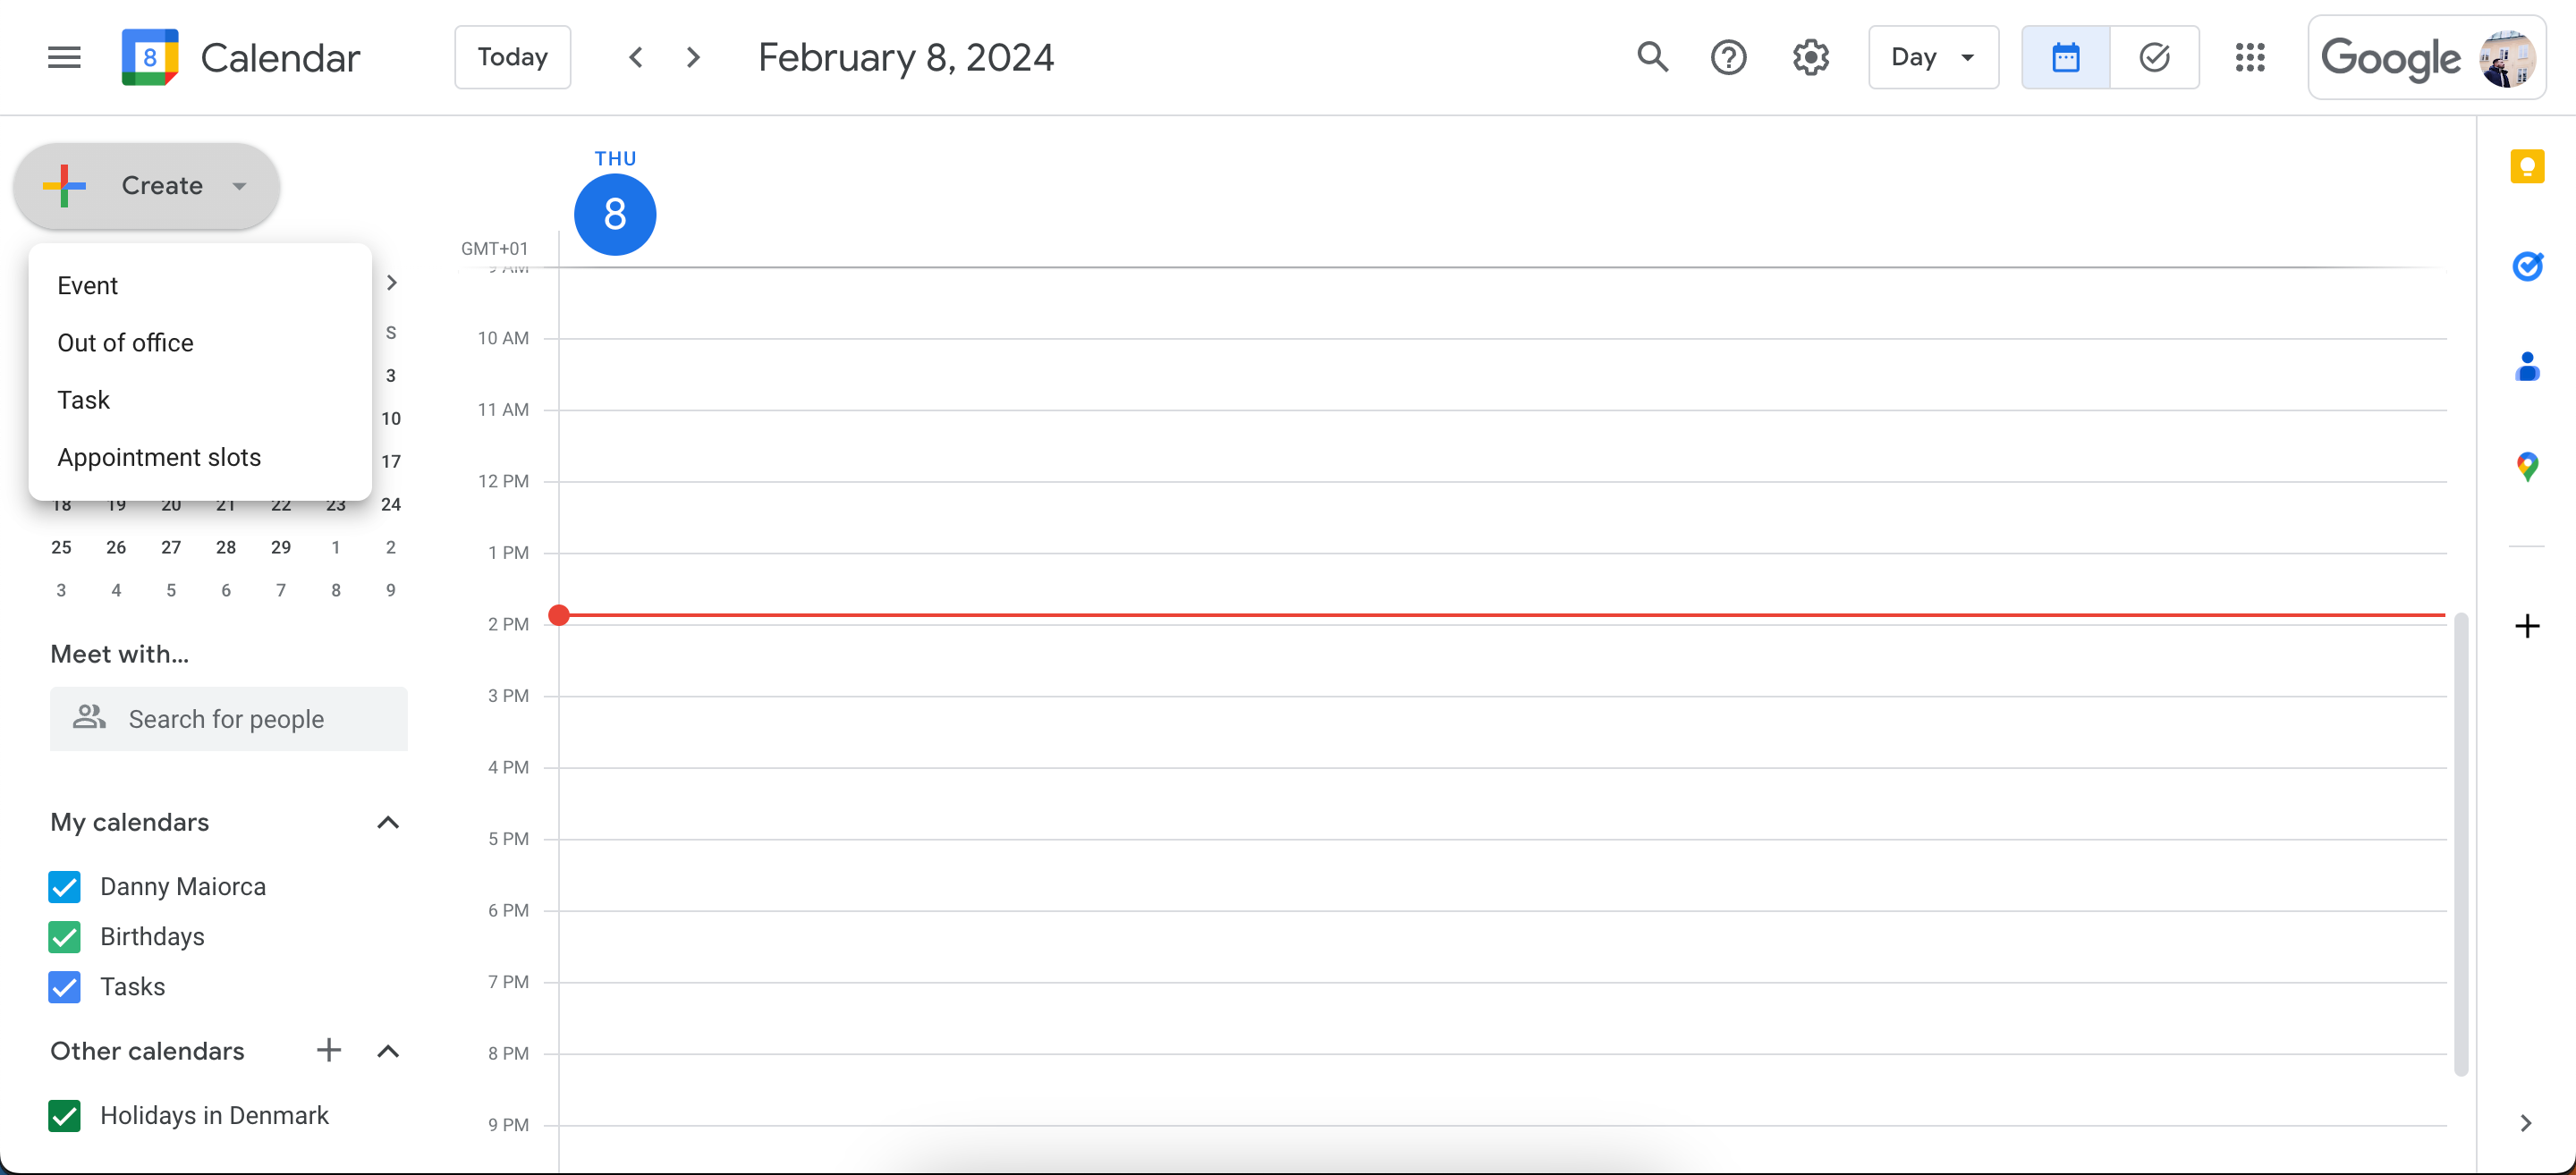
Task: Uncheck the Birthdays calendar
Action: tap(64, 937)
